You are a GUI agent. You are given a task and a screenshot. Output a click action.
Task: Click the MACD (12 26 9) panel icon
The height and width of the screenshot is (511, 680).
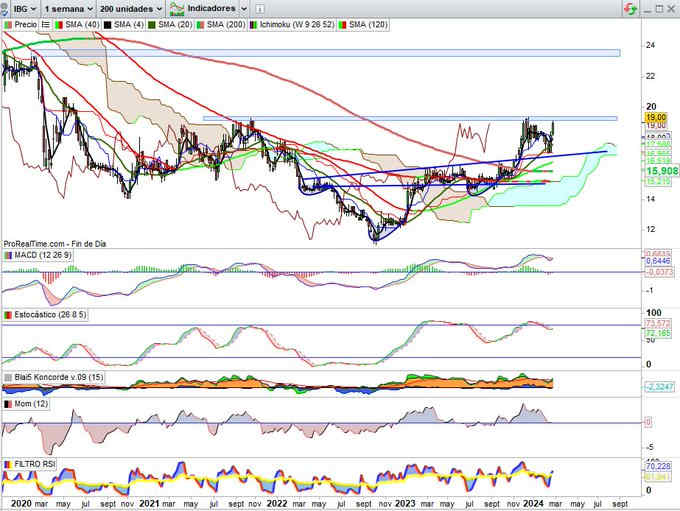(x=7, y=255)
